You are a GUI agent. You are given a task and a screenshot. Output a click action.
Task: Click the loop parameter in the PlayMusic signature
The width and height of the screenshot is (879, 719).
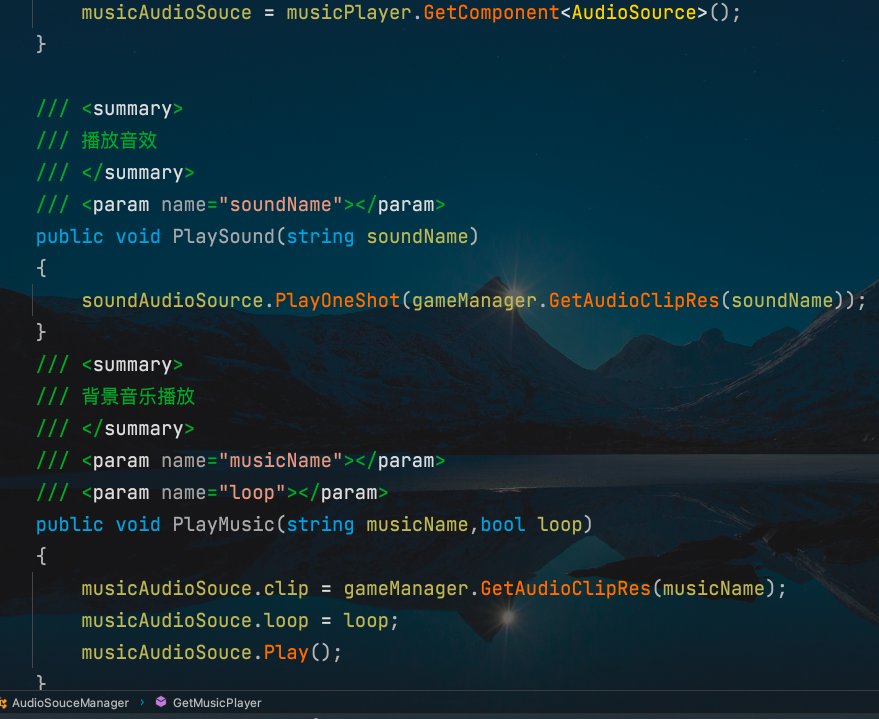559,525
